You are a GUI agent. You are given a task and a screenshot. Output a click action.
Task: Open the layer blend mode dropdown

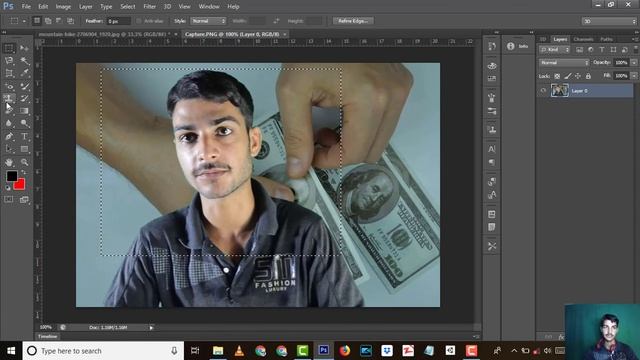(x=564, y=63)
